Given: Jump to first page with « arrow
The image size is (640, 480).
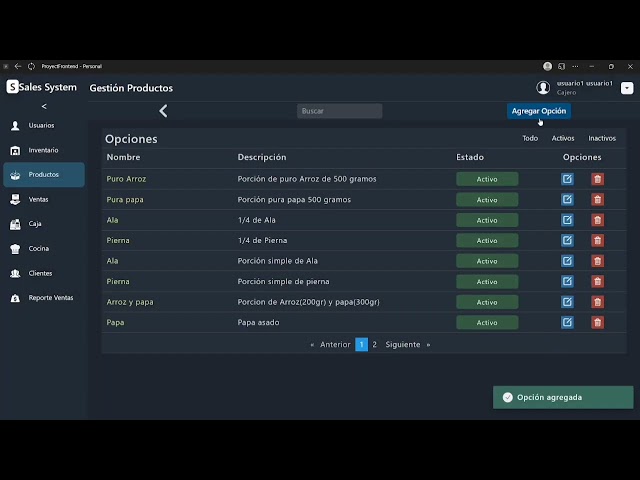Looking at the screenshot, I should 312,345.
